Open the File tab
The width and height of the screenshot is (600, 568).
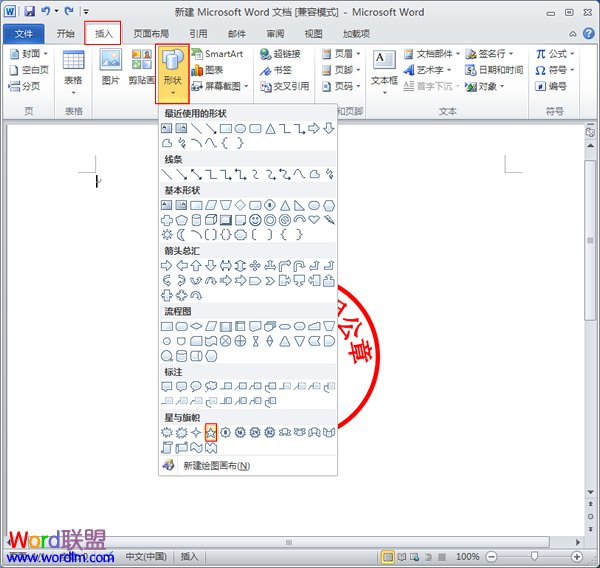(24, 34)
